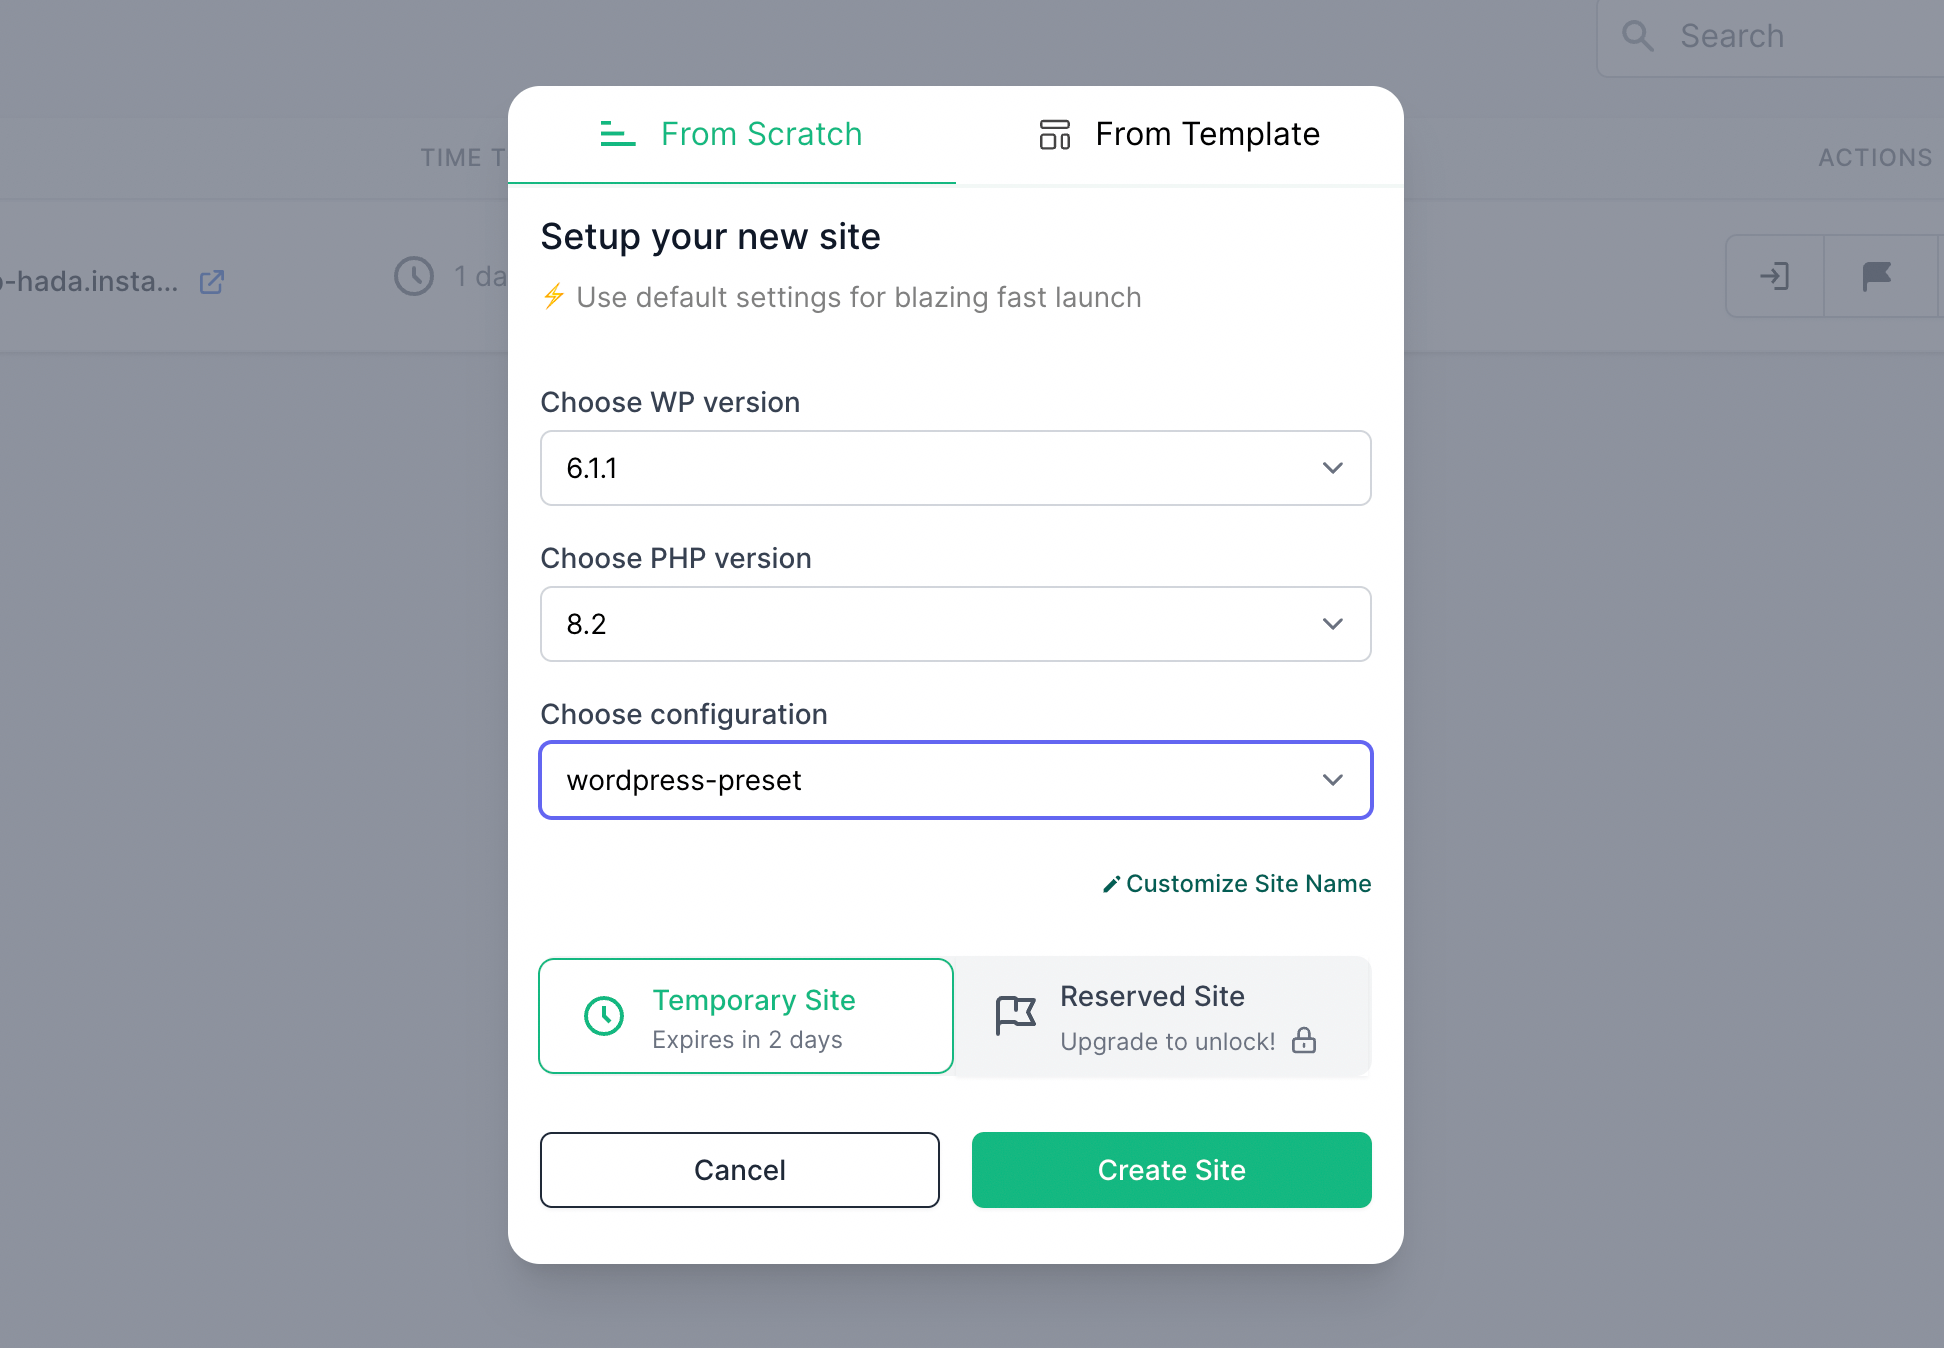Select the Temporary Site option

[x=745, y=1016]
